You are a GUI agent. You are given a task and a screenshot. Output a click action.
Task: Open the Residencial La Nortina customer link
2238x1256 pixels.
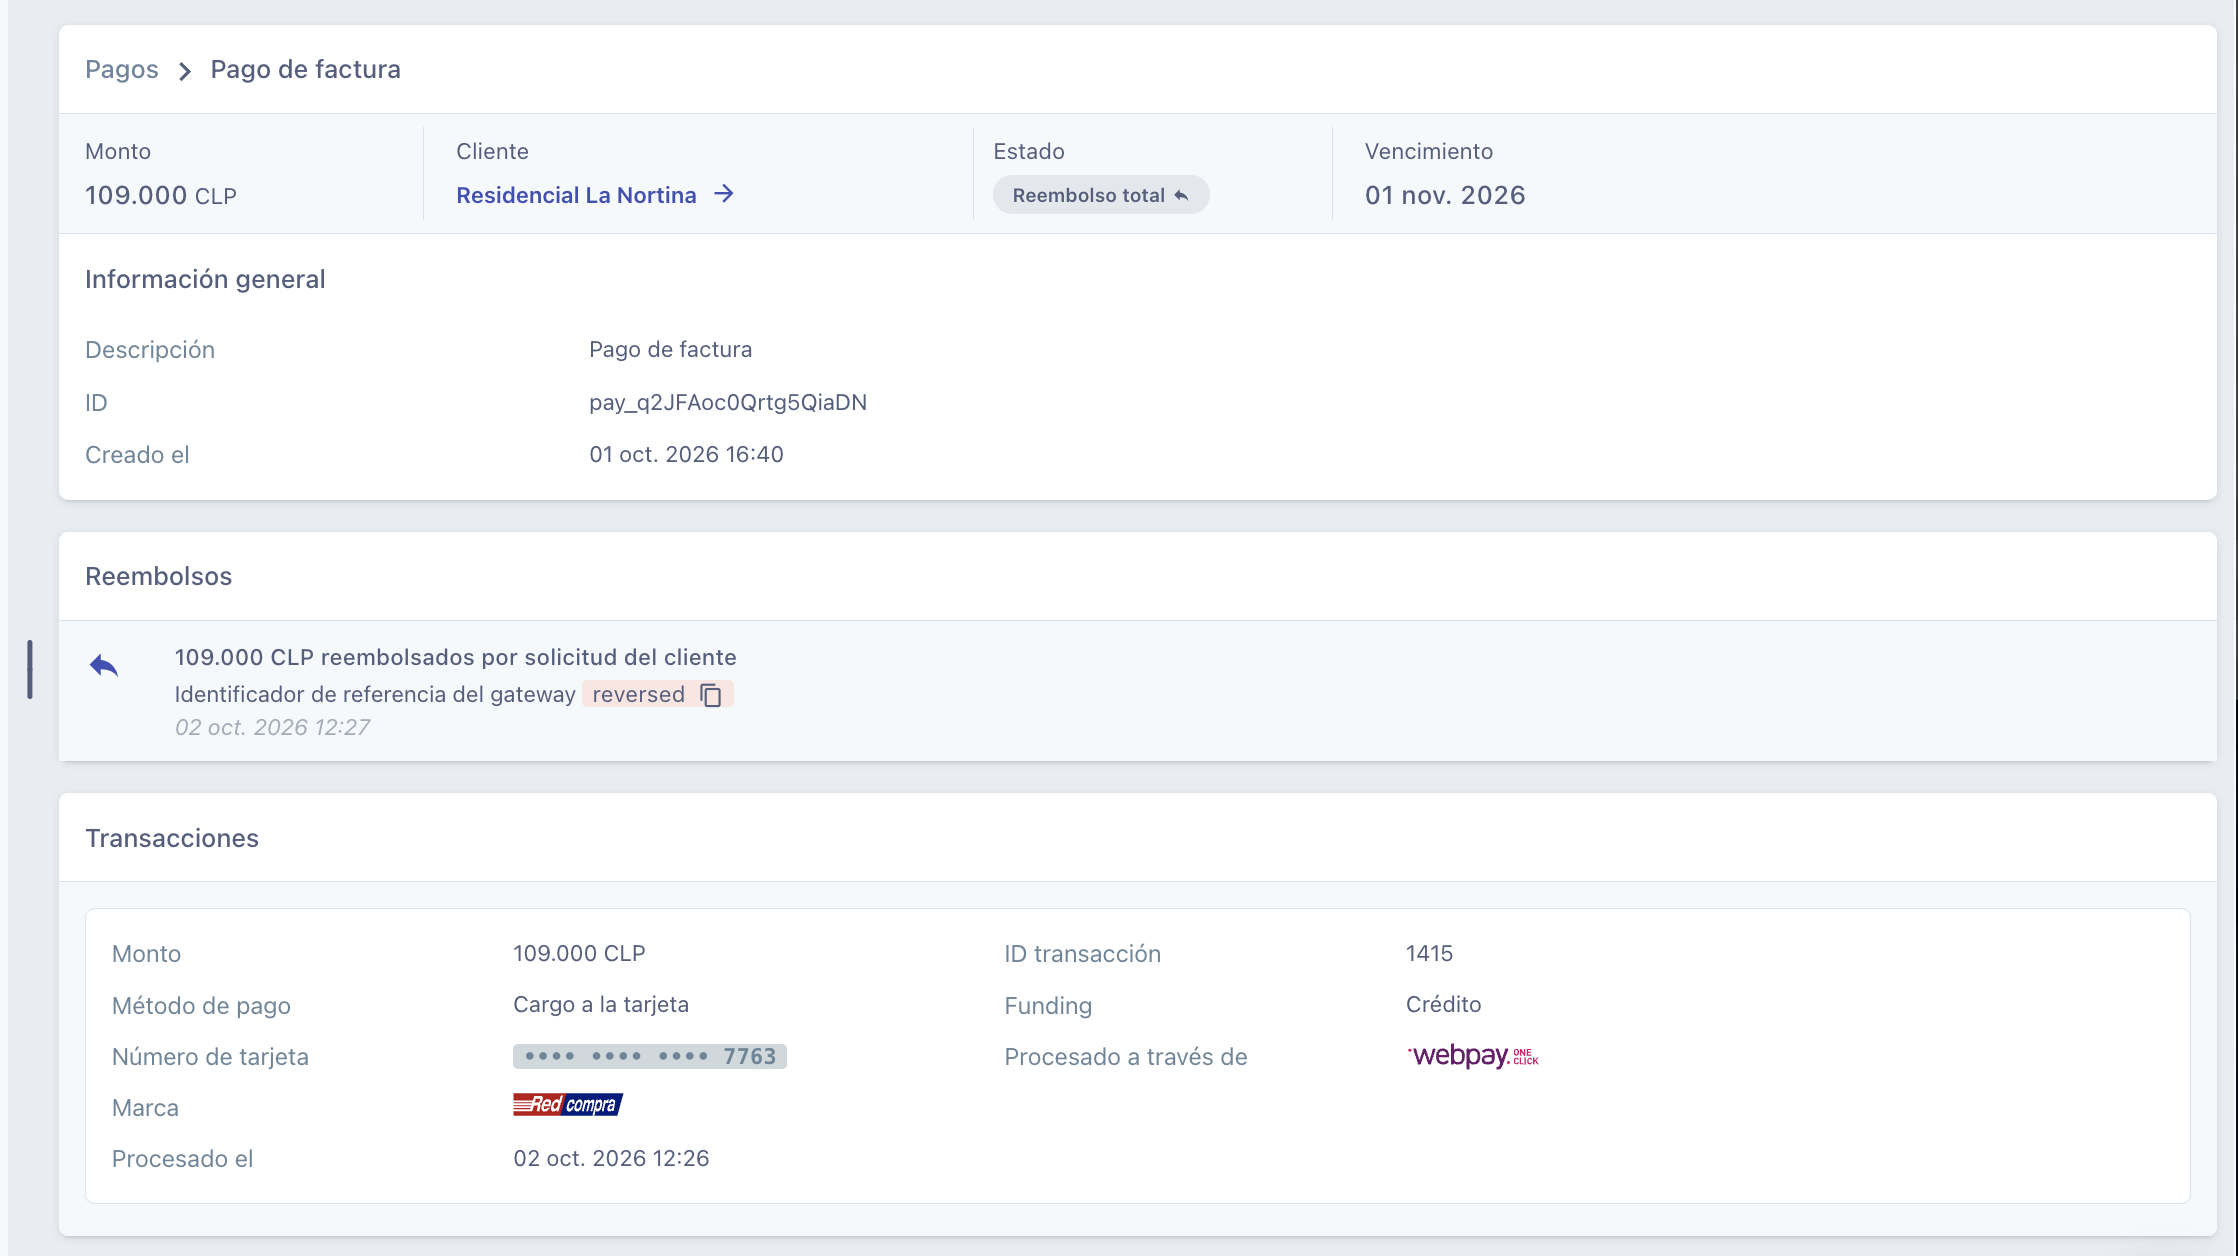576,195
